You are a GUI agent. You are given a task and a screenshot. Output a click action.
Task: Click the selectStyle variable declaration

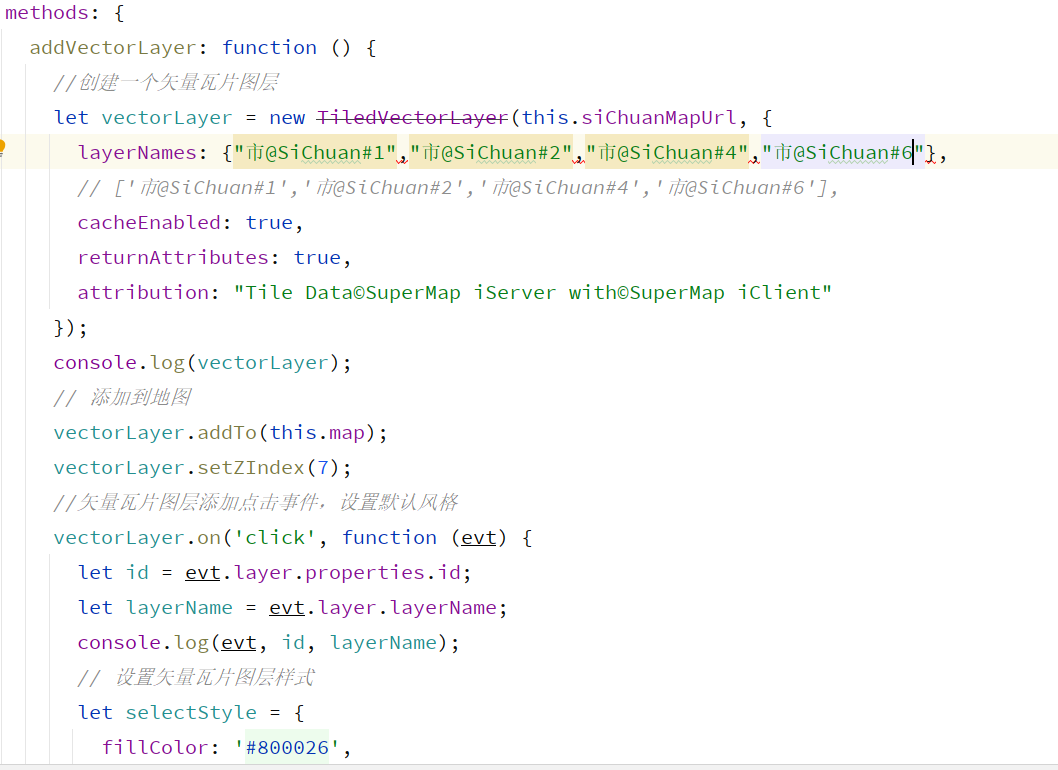tap(191, 713)
